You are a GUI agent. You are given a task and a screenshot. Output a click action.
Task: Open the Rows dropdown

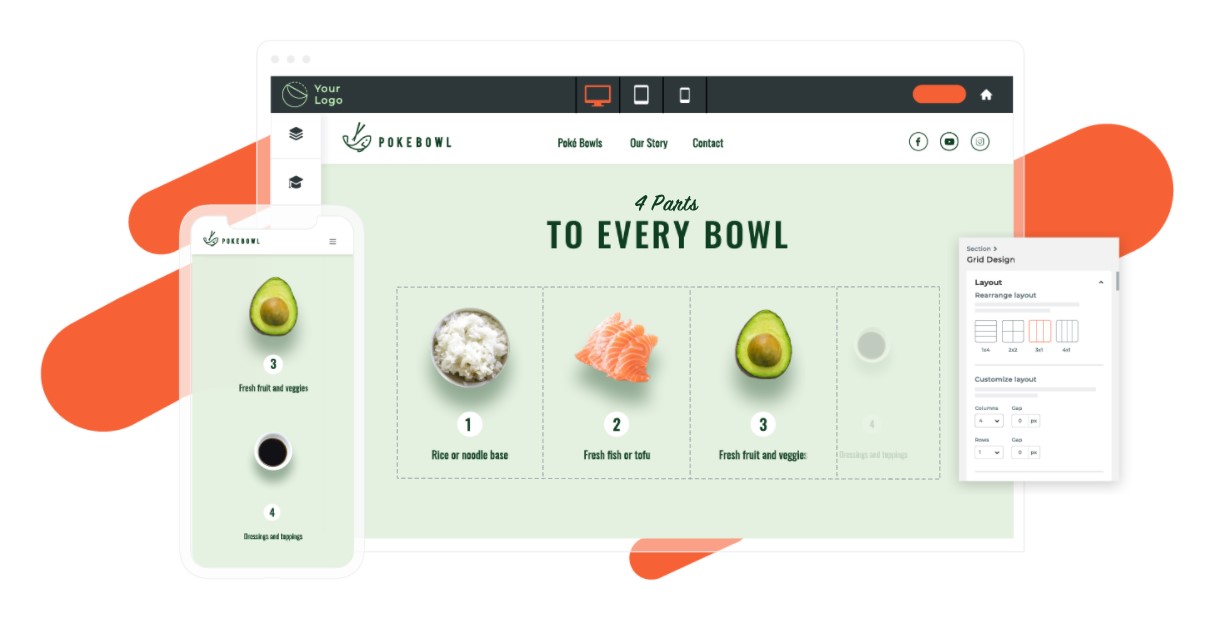pyautogui.click(x=988, y=452)
